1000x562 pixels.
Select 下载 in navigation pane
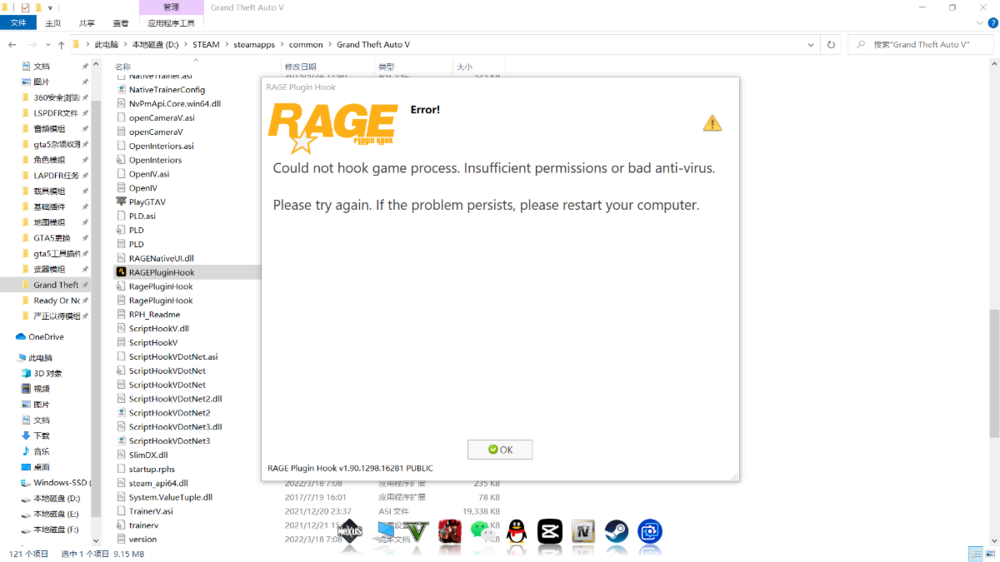(41, 436)
